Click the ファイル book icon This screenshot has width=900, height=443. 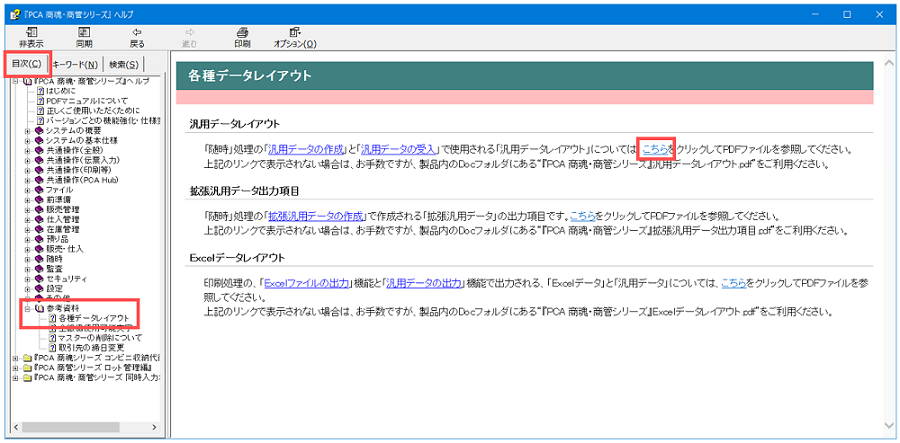click(39, 189)
